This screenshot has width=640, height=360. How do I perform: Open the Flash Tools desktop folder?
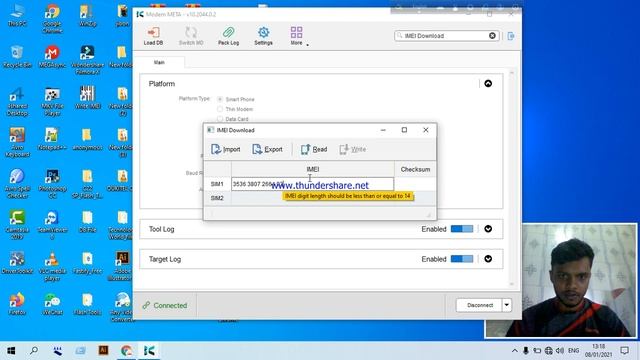pos(87,304)
